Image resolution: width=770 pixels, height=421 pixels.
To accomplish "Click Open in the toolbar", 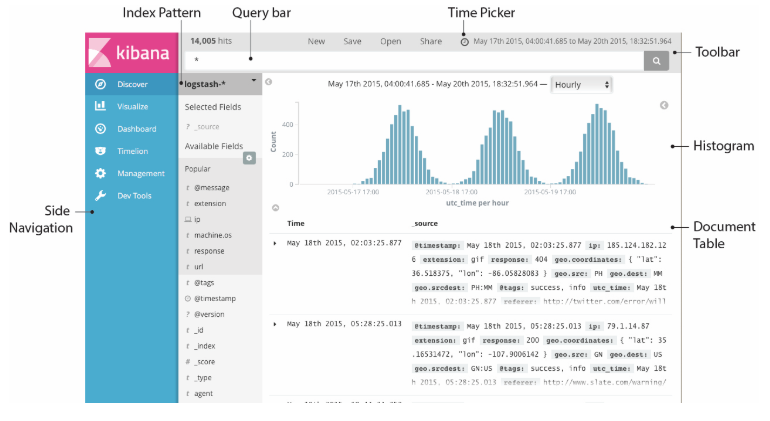I will pyautogui.click(x=390, y=41).
